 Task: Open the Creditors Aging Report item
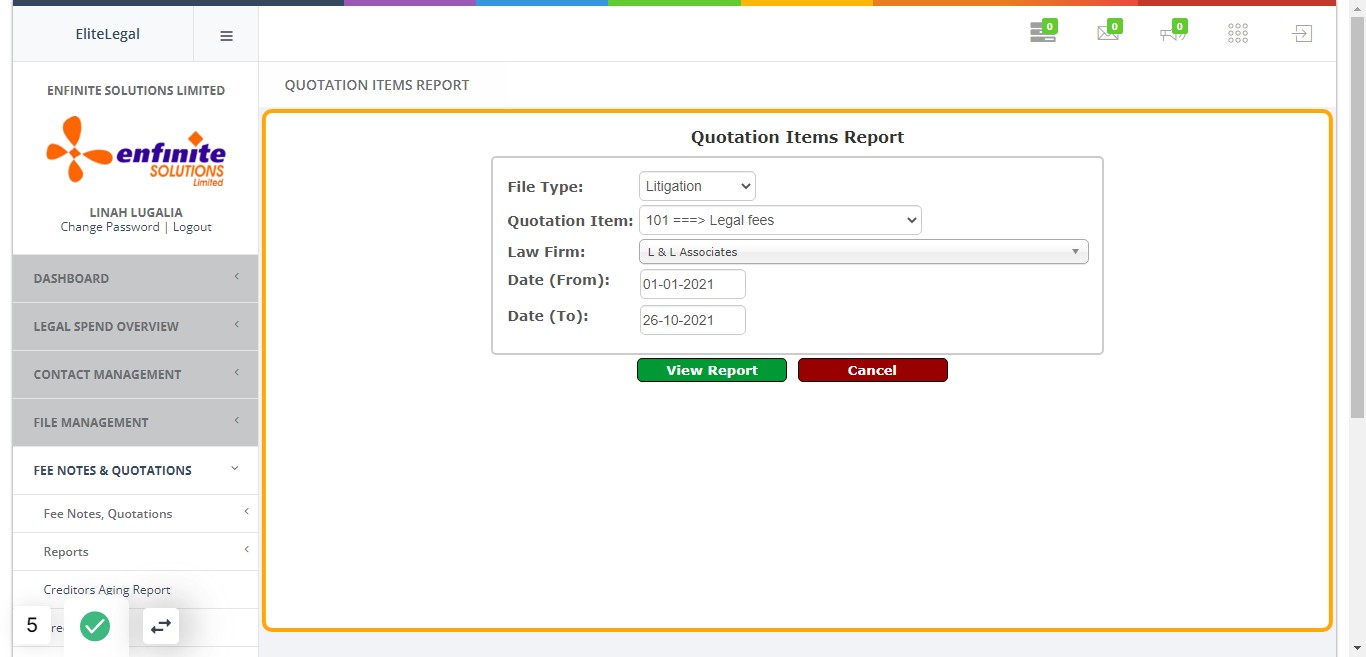107,589
